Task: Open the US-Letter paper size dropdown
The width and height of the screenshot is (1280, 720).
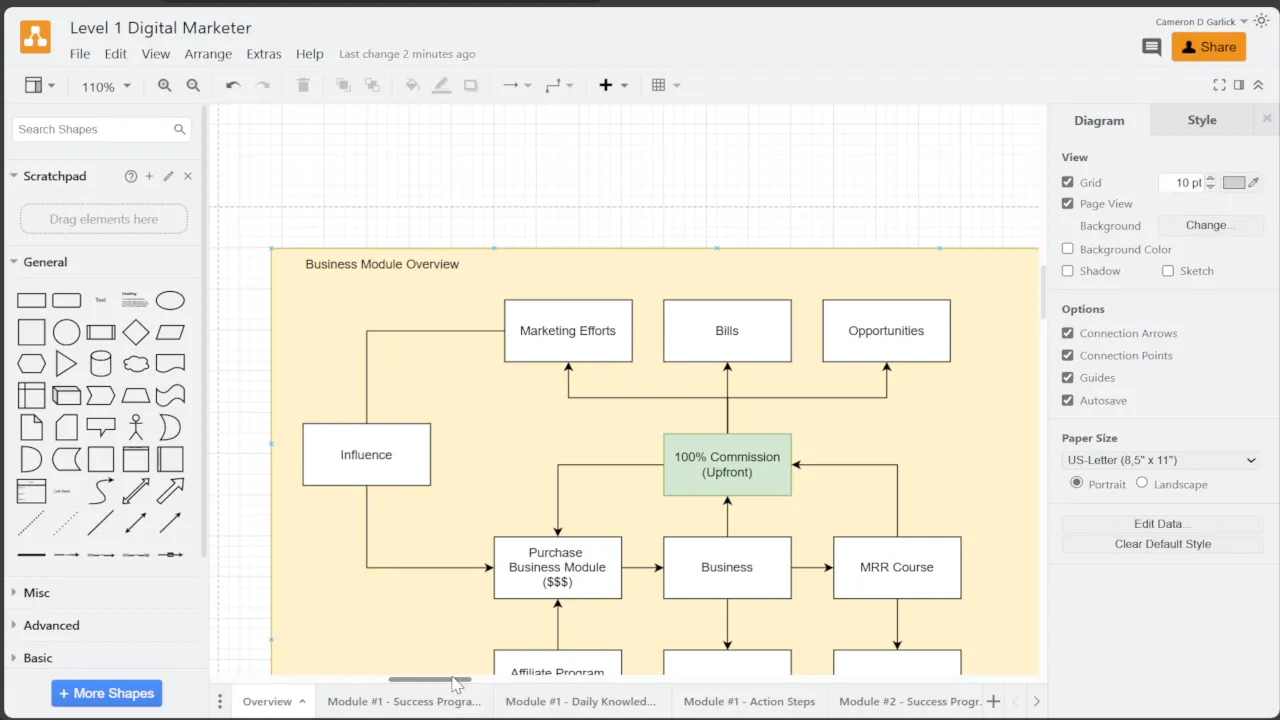Action: (x=1160, y=460)
